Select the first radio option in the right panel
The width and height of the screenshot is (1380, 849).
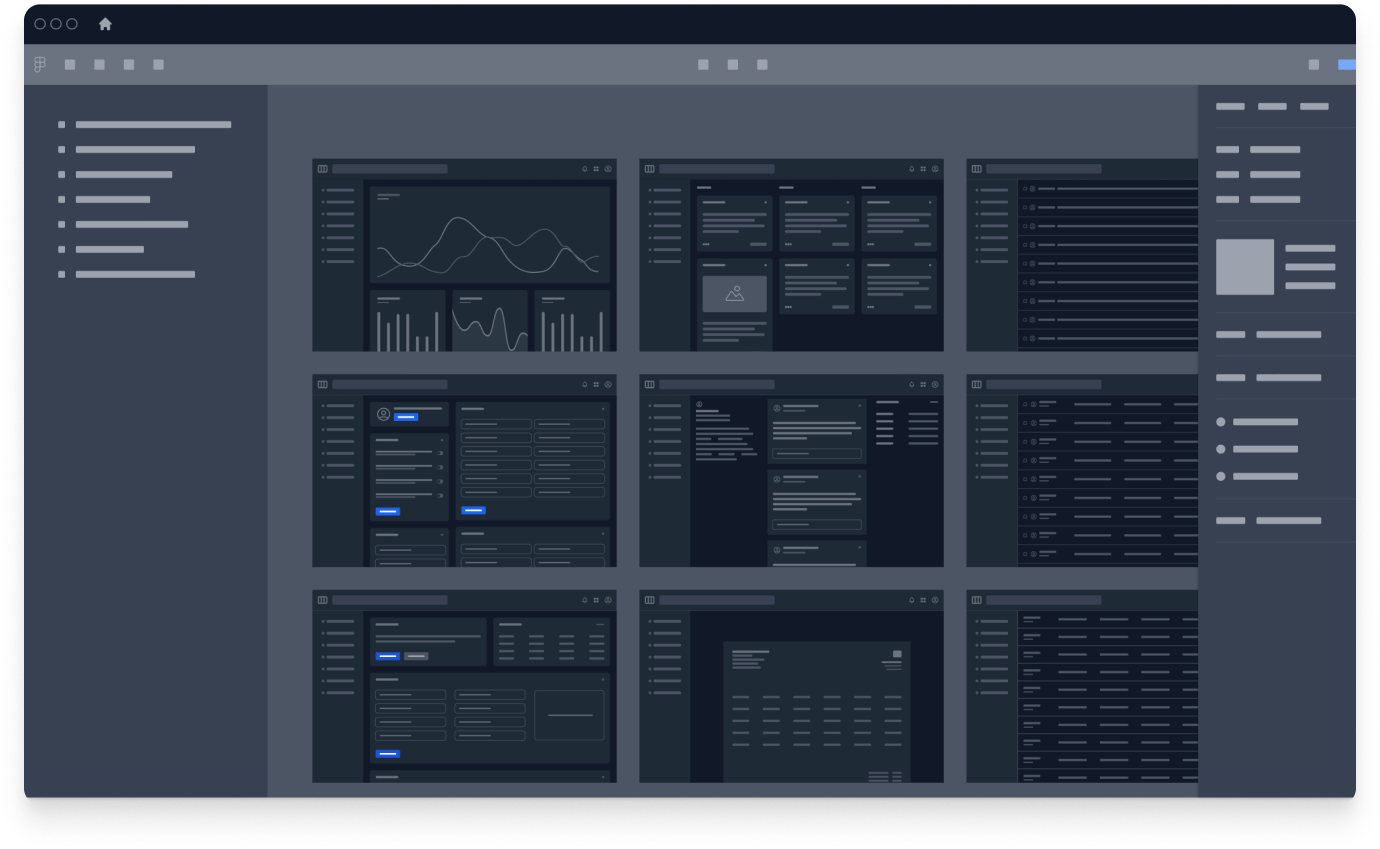tap(1221, 422)
